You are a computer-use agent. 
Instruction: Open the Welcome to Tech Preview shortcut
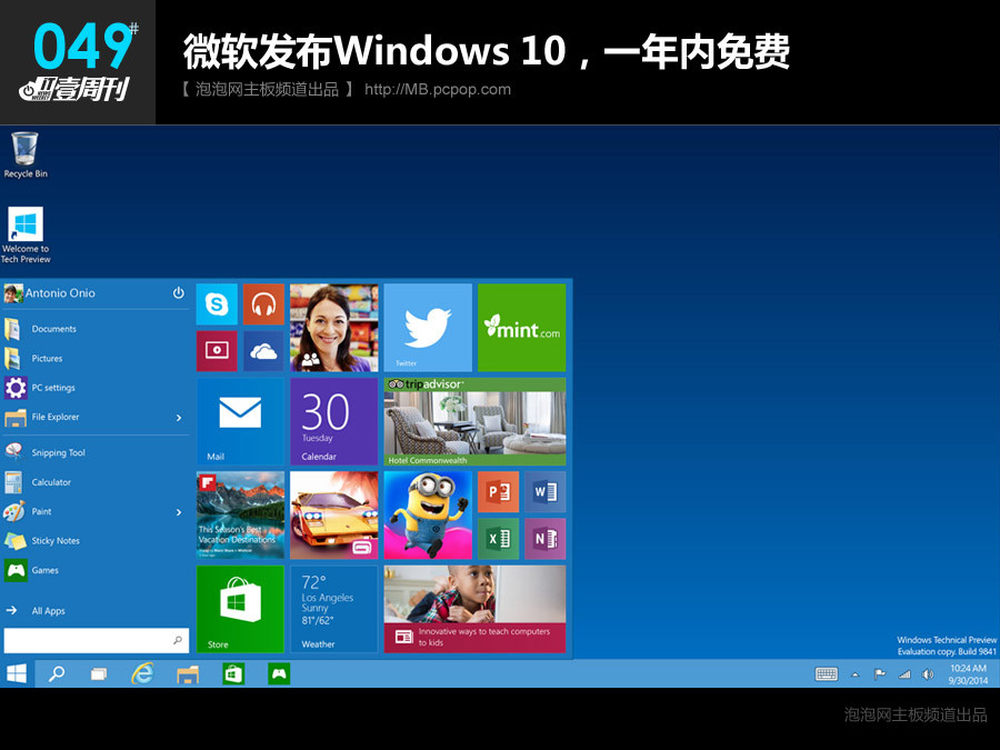click(x=26, y=235)
